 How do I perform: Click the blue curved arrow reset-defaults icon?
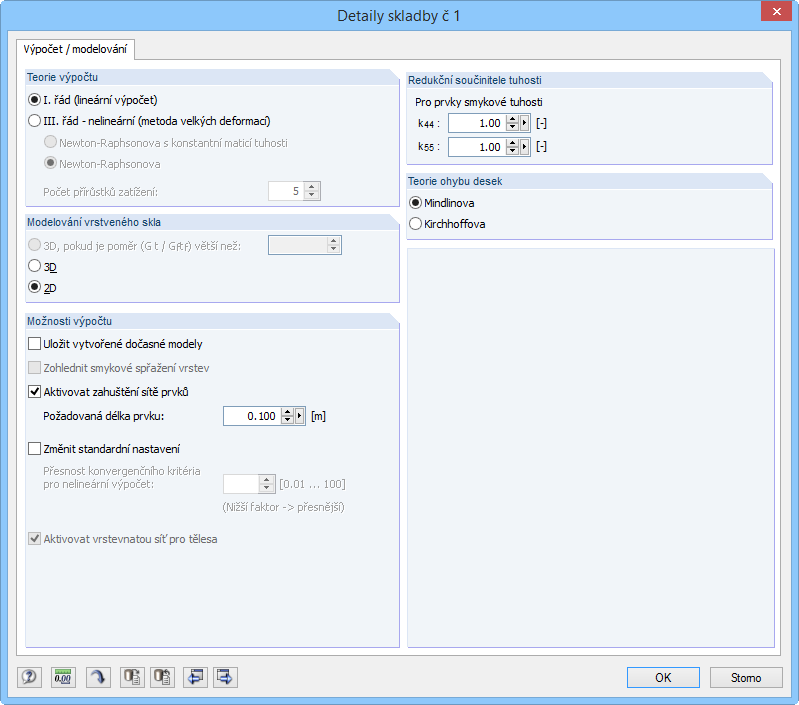coord(98,677)
